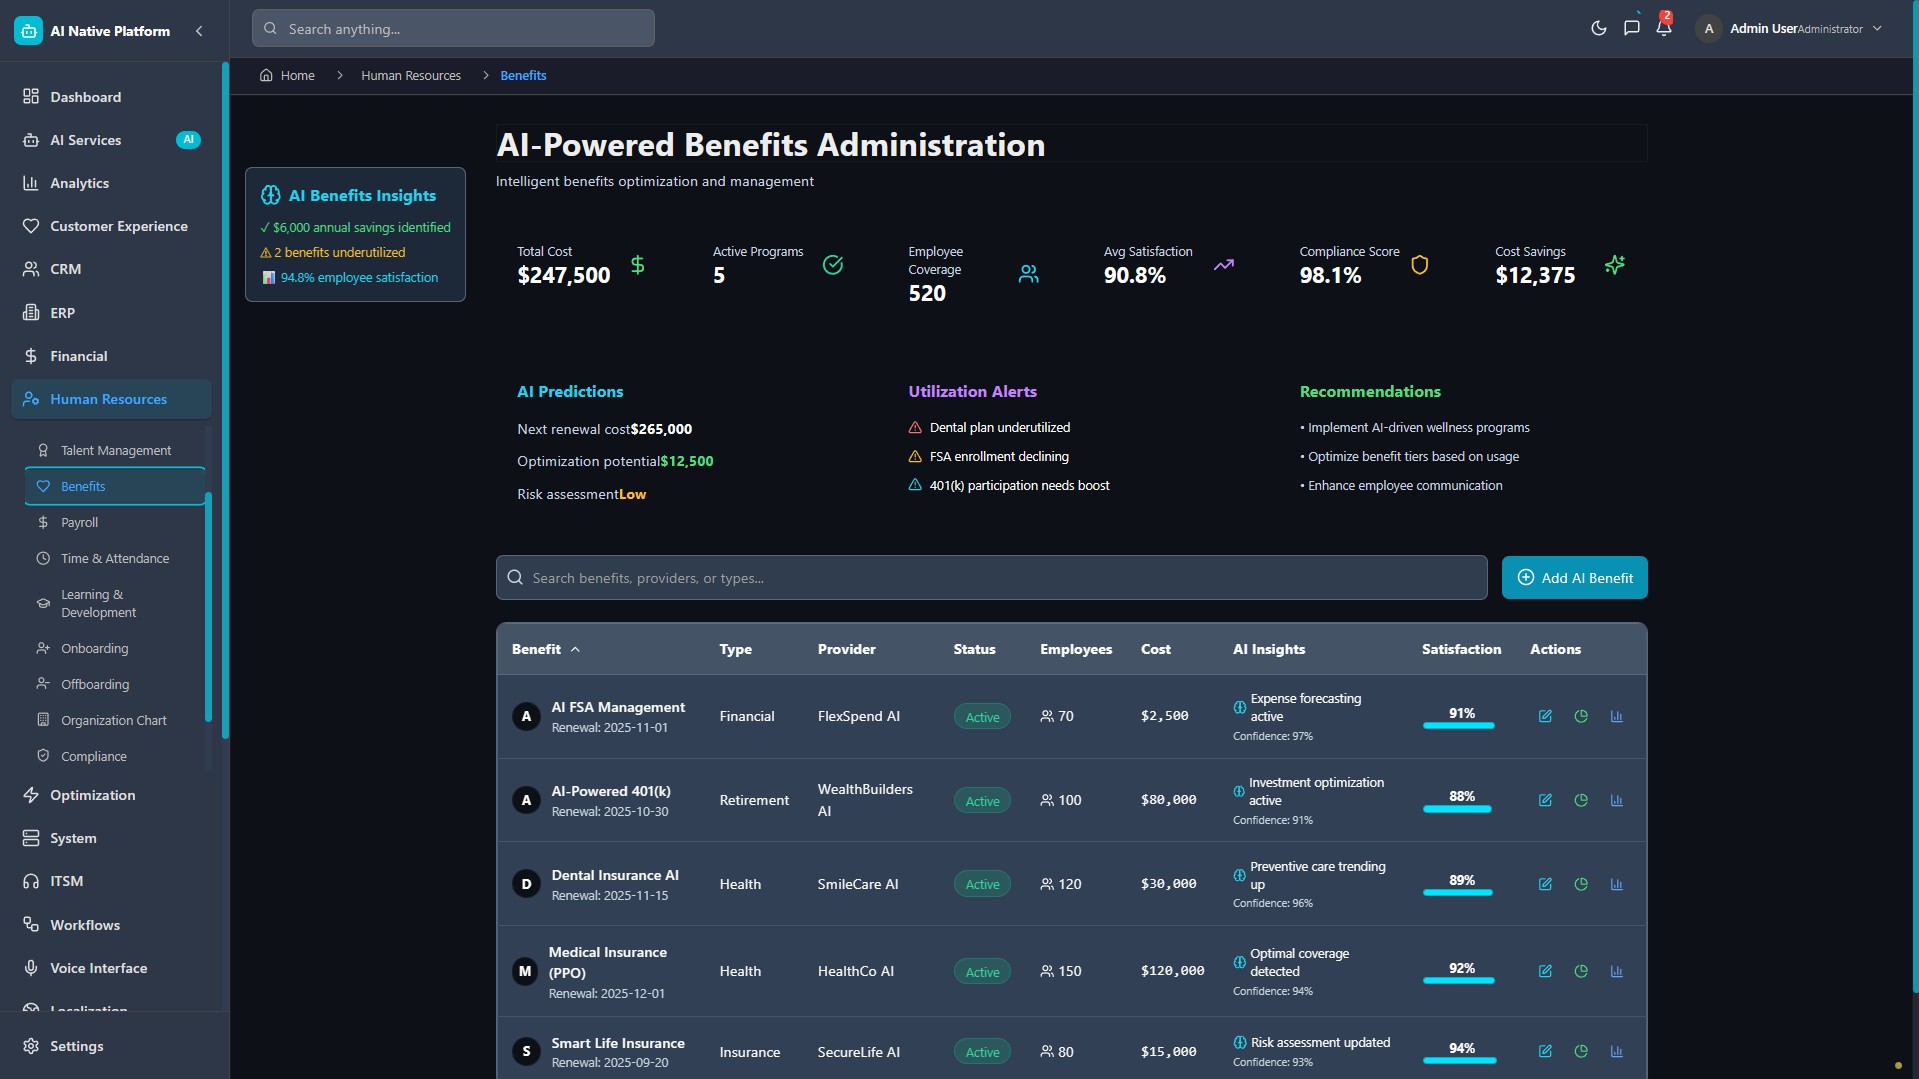The width and height of the screenshot is (1919, 1079).
Task: Open the chat messages icon
Action: click(x=1631, y=28)
